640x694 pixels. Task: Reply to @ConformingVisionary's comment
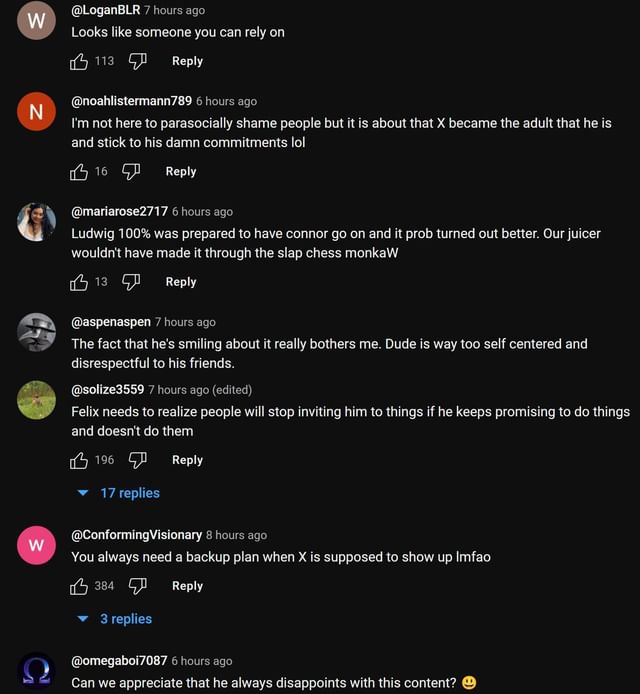187,586
